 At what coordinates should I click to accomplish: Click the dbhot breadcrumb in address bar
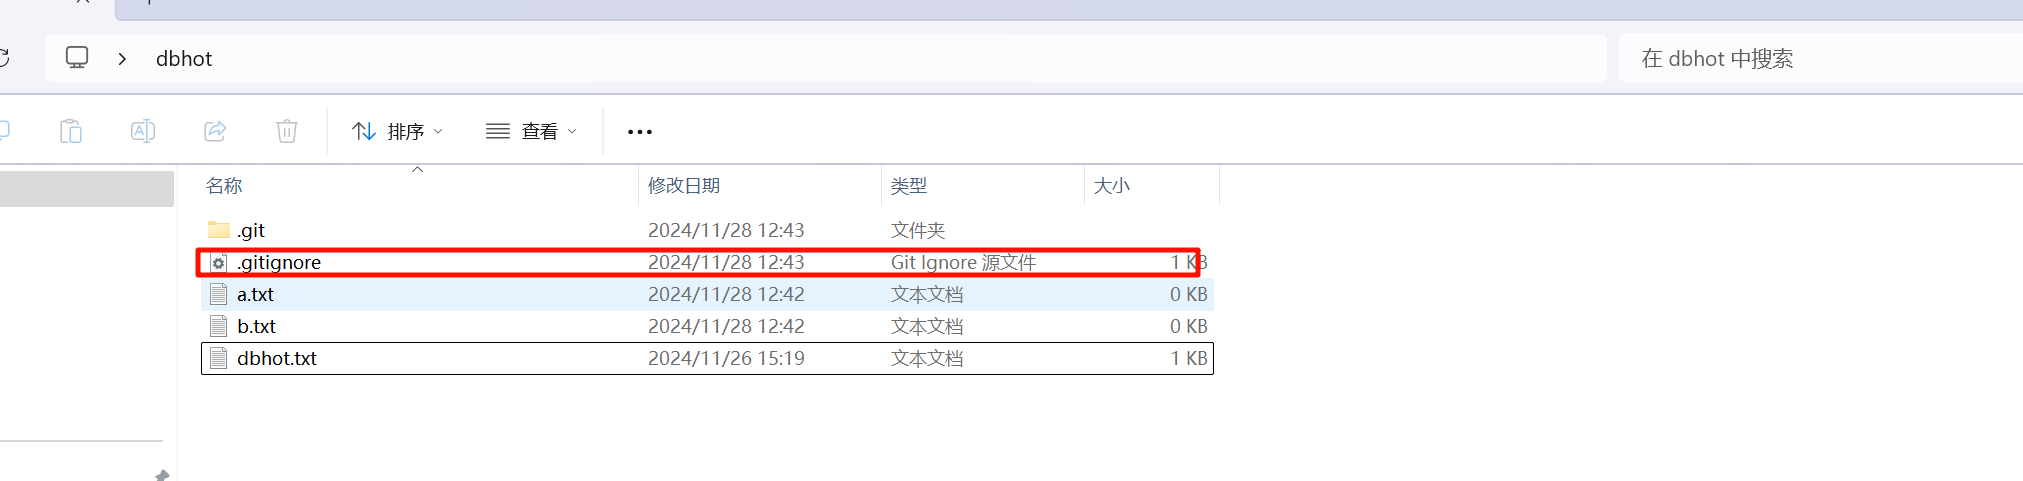(x=184, y=59)
